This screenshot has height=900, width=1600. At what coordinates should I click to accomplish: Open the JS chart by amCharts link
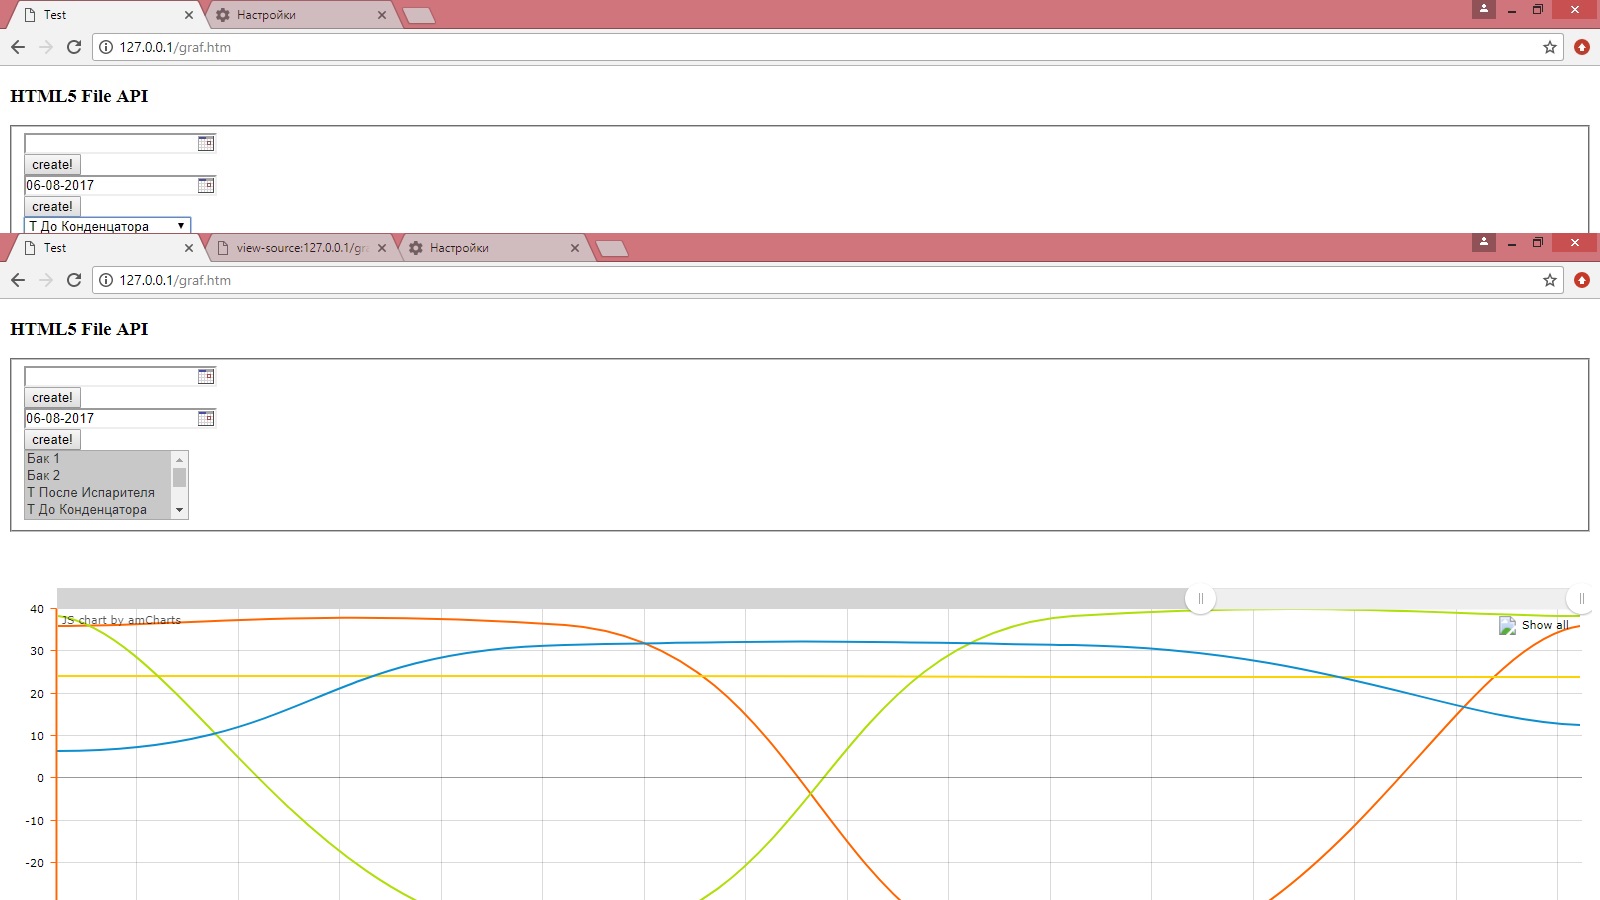(121, 620)
